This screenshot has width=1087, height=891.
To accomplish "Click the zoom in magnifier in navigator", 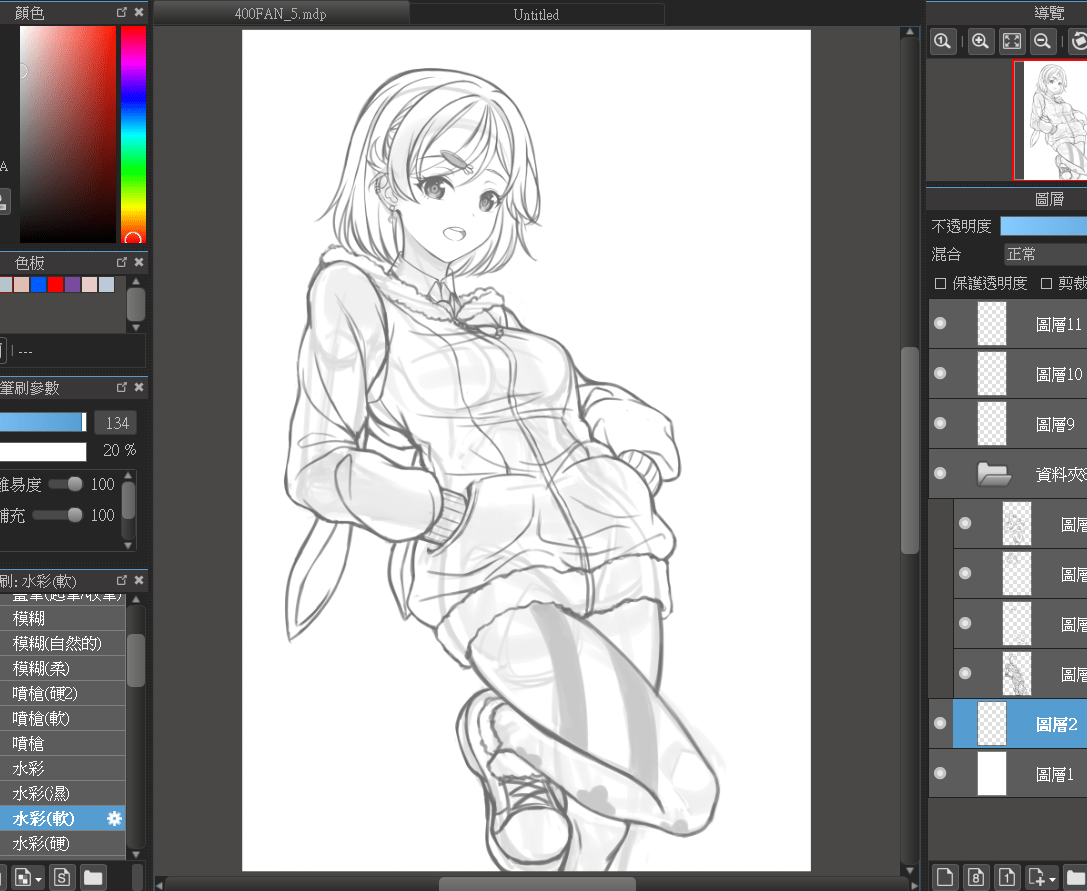I will coord(980,41).
